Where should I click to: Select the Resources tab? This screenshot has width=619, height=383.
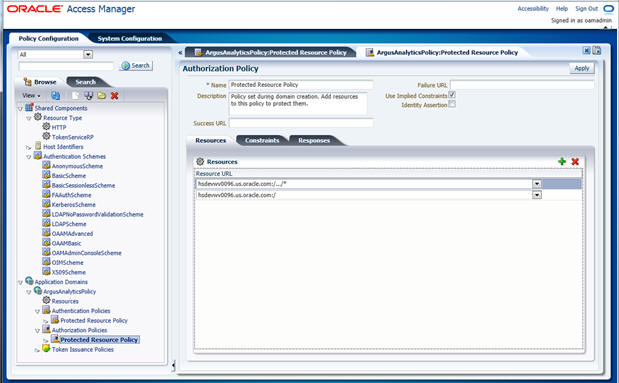(210, 140)
